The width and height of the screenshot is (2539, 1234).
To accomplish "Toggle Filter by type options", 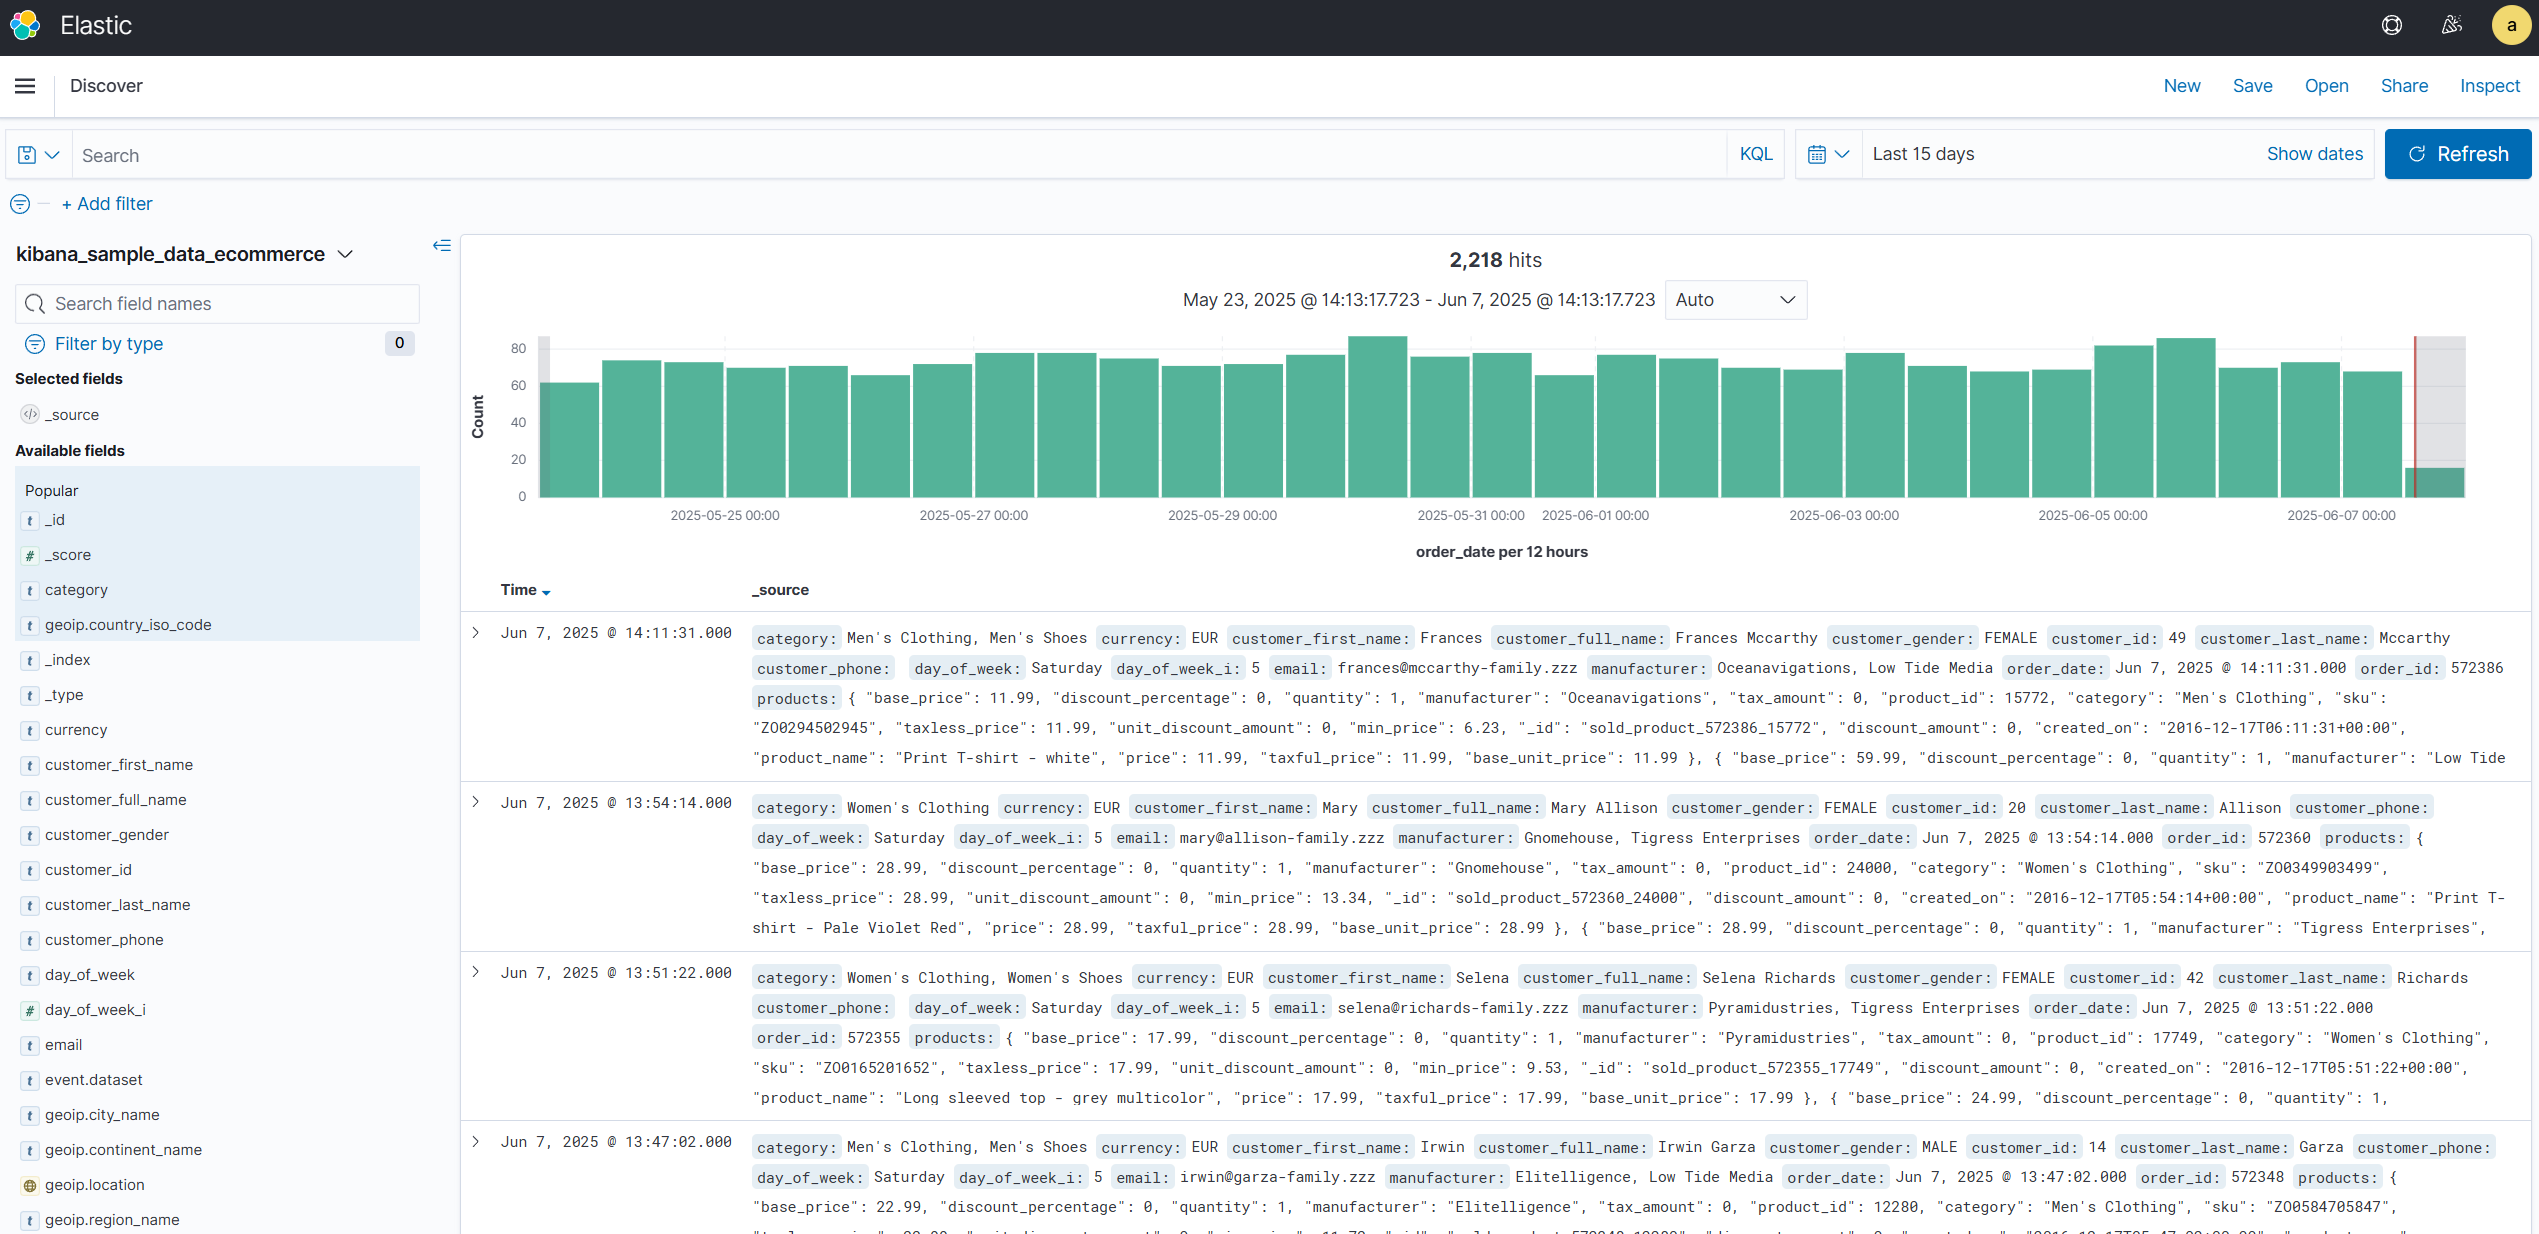I will 108,344.
